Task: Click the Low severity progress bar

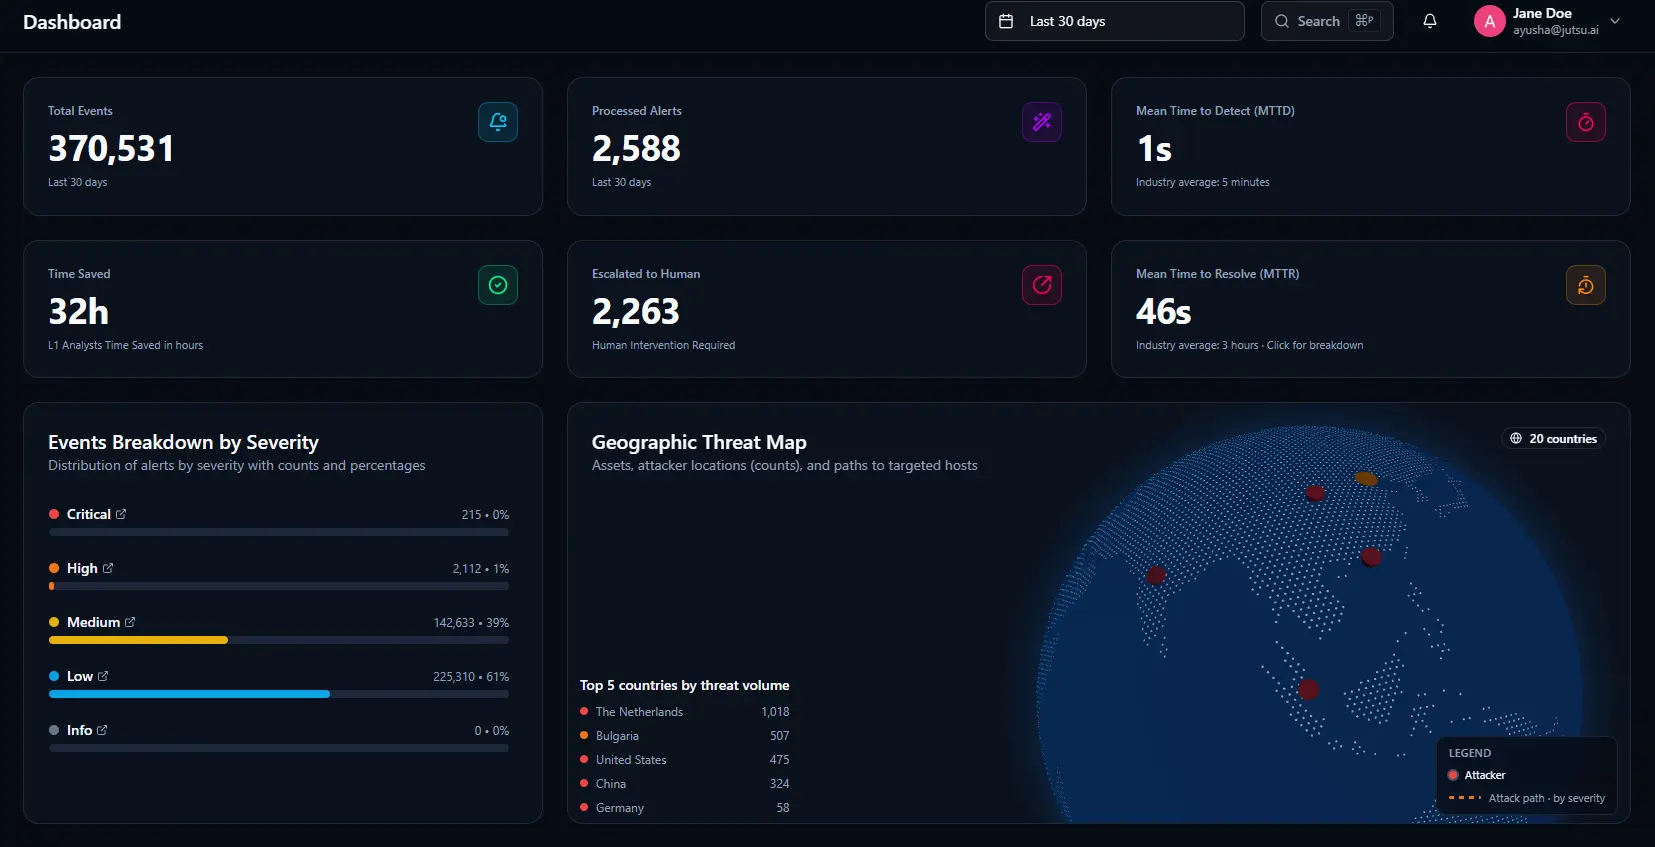Action: click(279, 694)
